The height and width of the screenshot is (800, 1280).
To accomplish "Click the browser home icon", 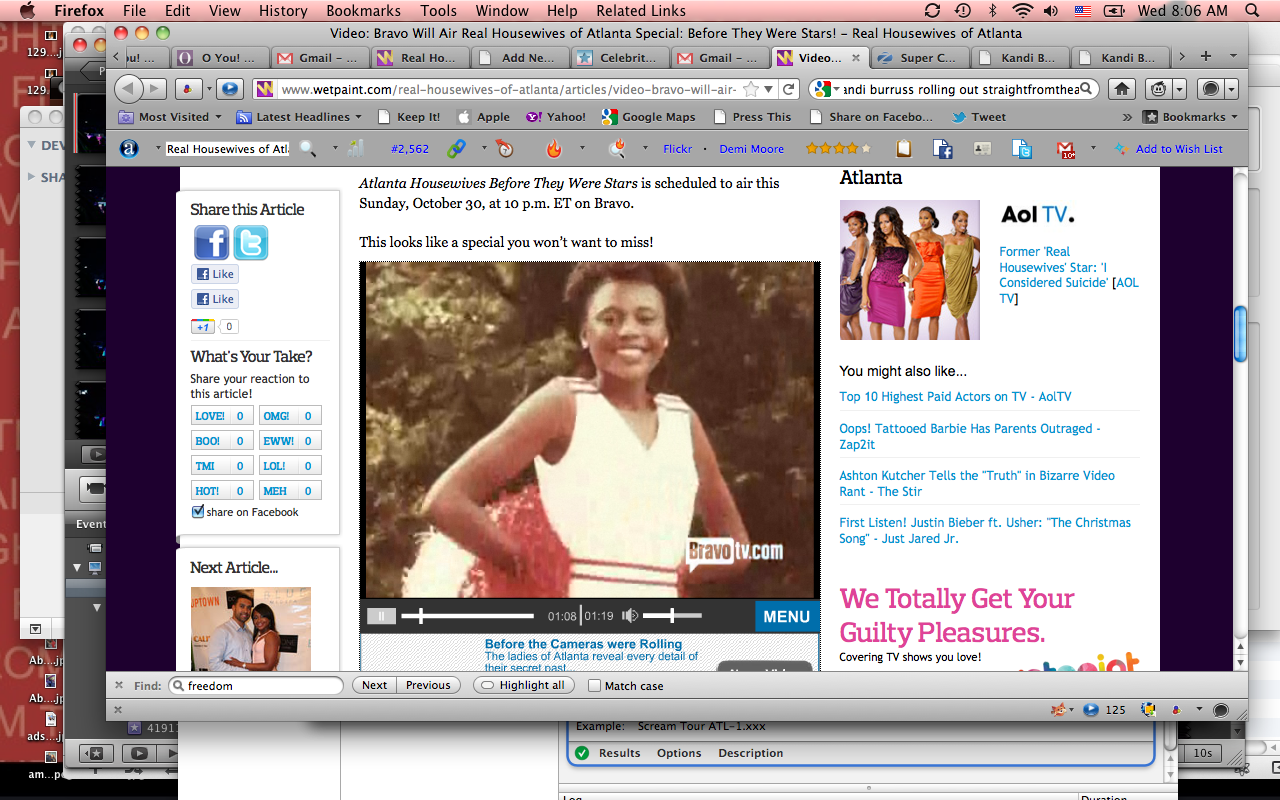I will 1122,89.
